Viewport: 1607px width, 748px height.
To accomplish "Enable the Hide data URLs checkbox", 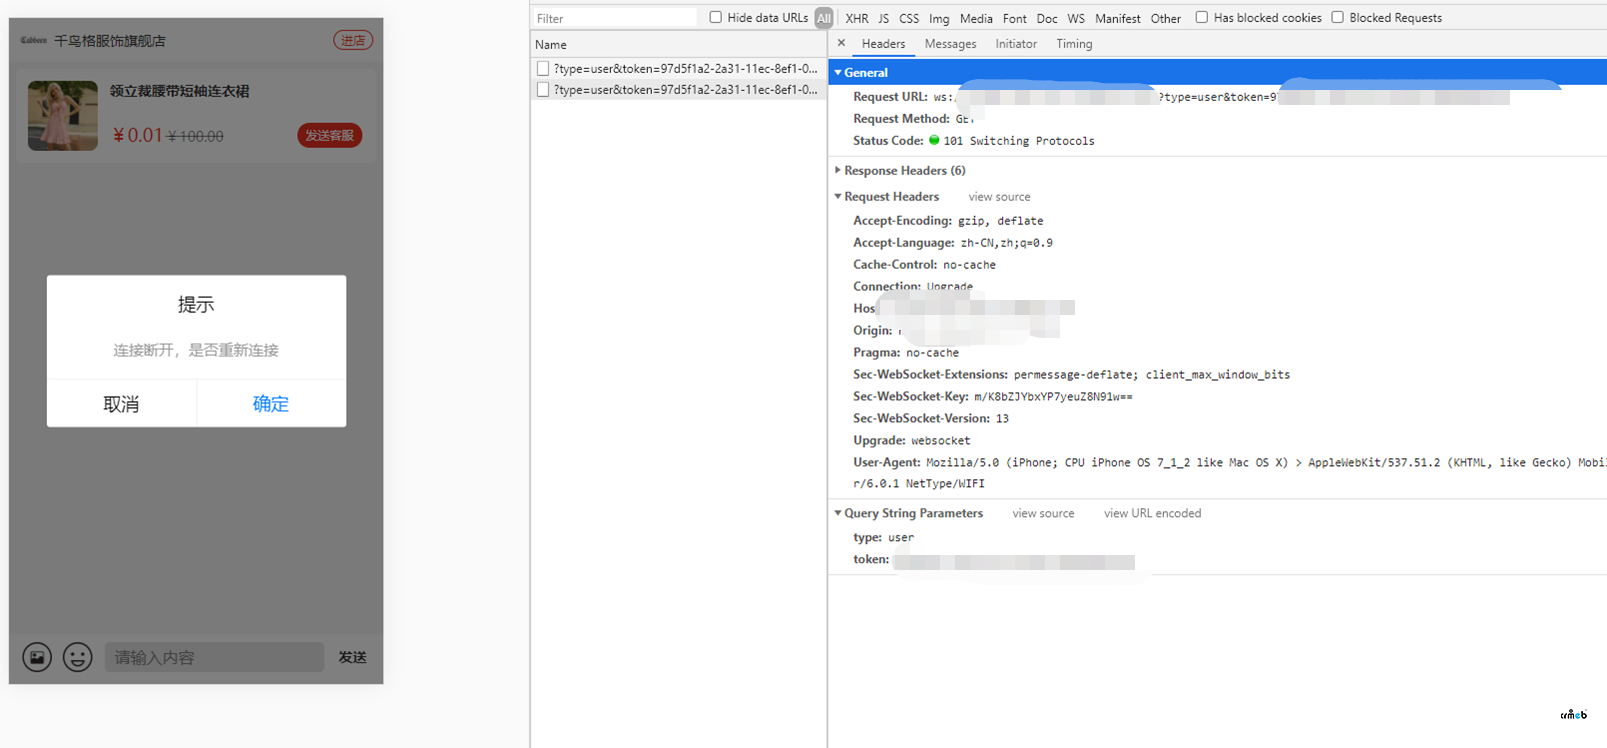I will pyautogui.click(x=716, y=17).
